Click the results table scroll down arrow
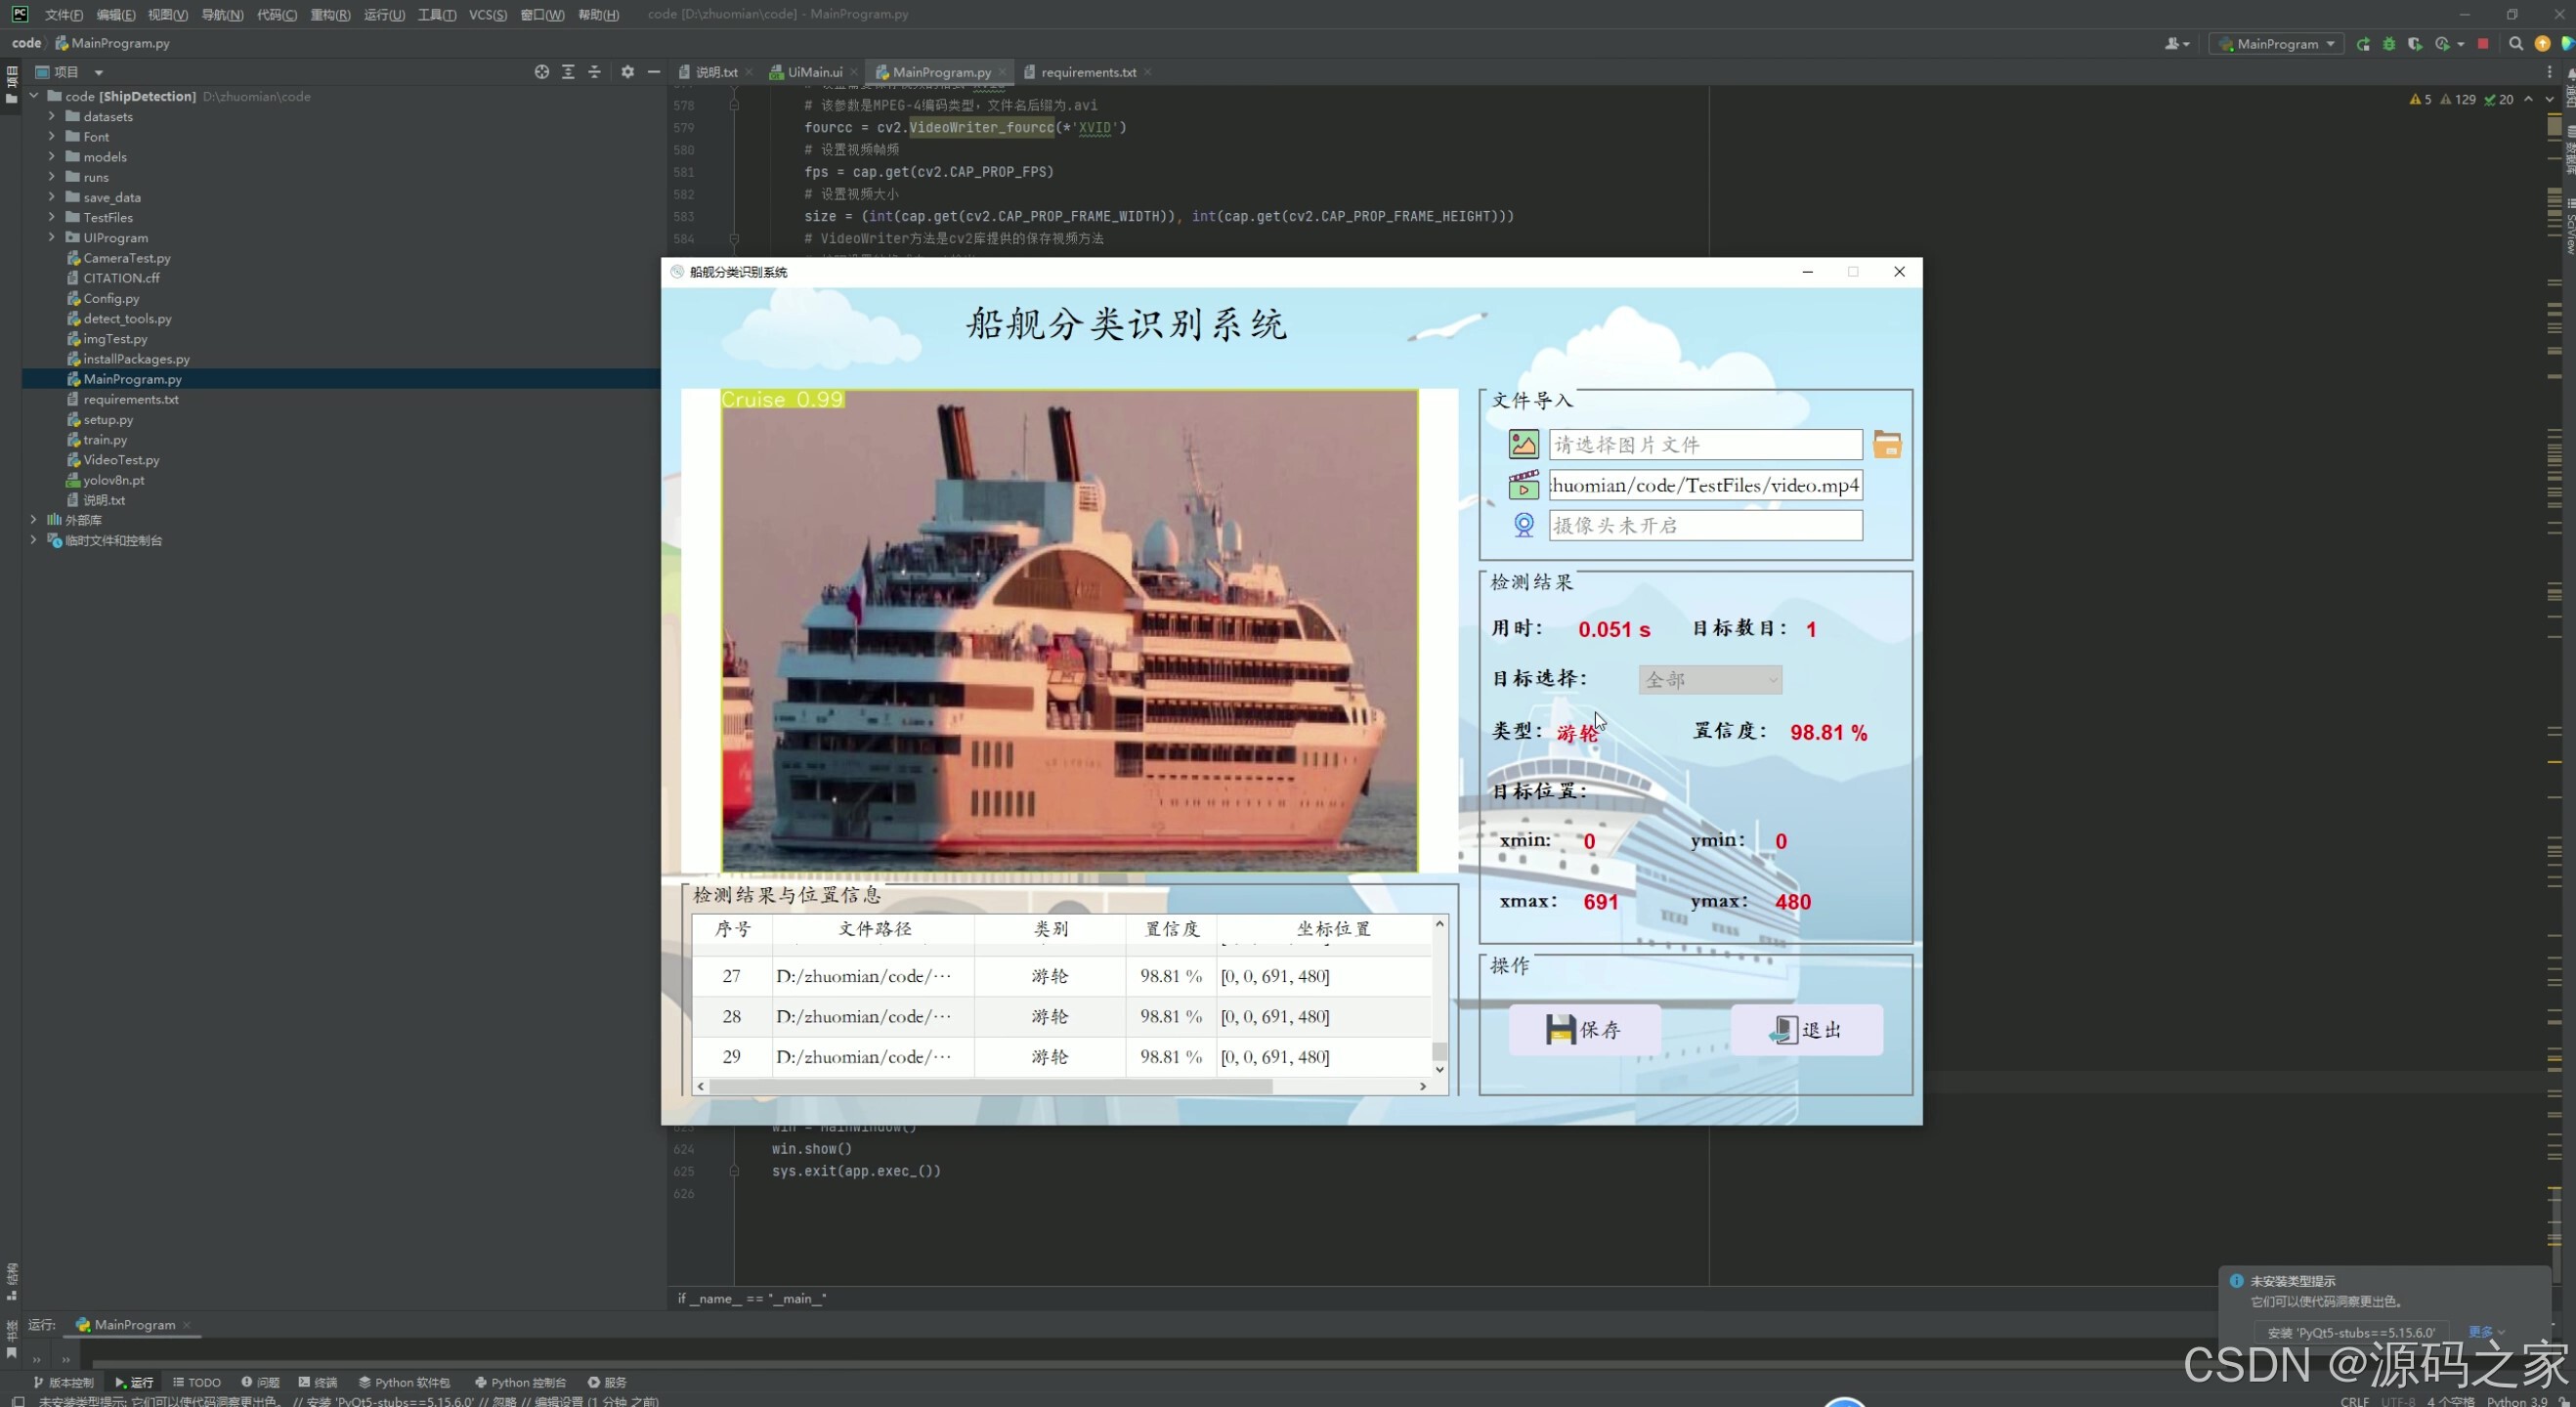 point(1439,1069)
